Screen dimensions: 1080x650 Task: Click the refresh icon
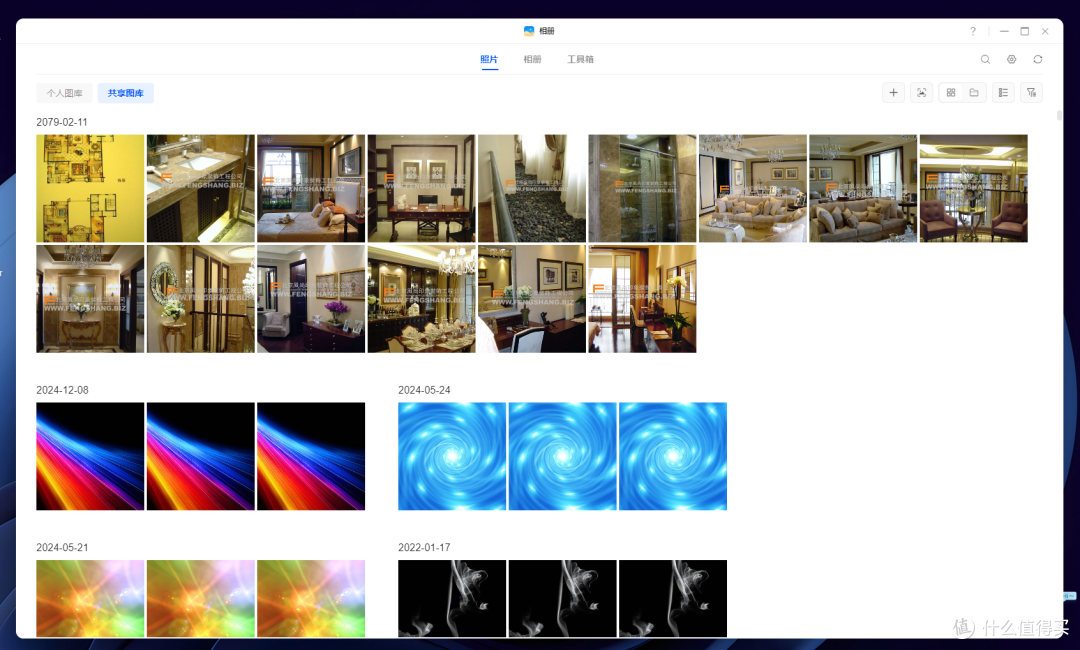pos(1038,59)
